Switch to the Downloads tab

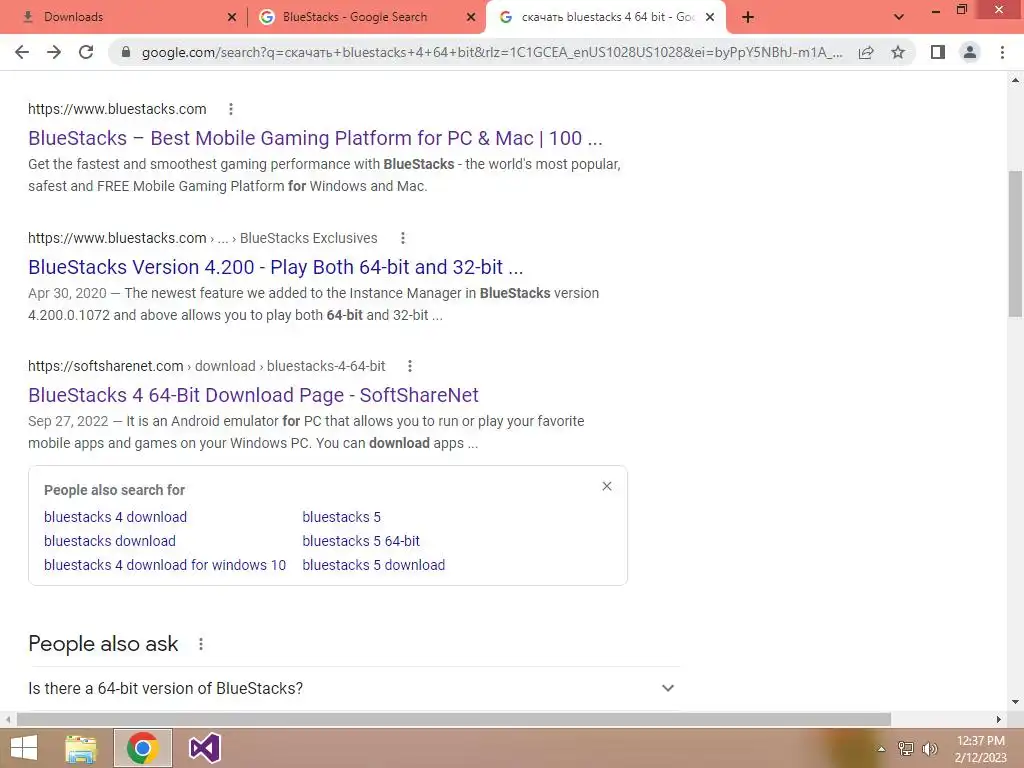click(124, 18)
